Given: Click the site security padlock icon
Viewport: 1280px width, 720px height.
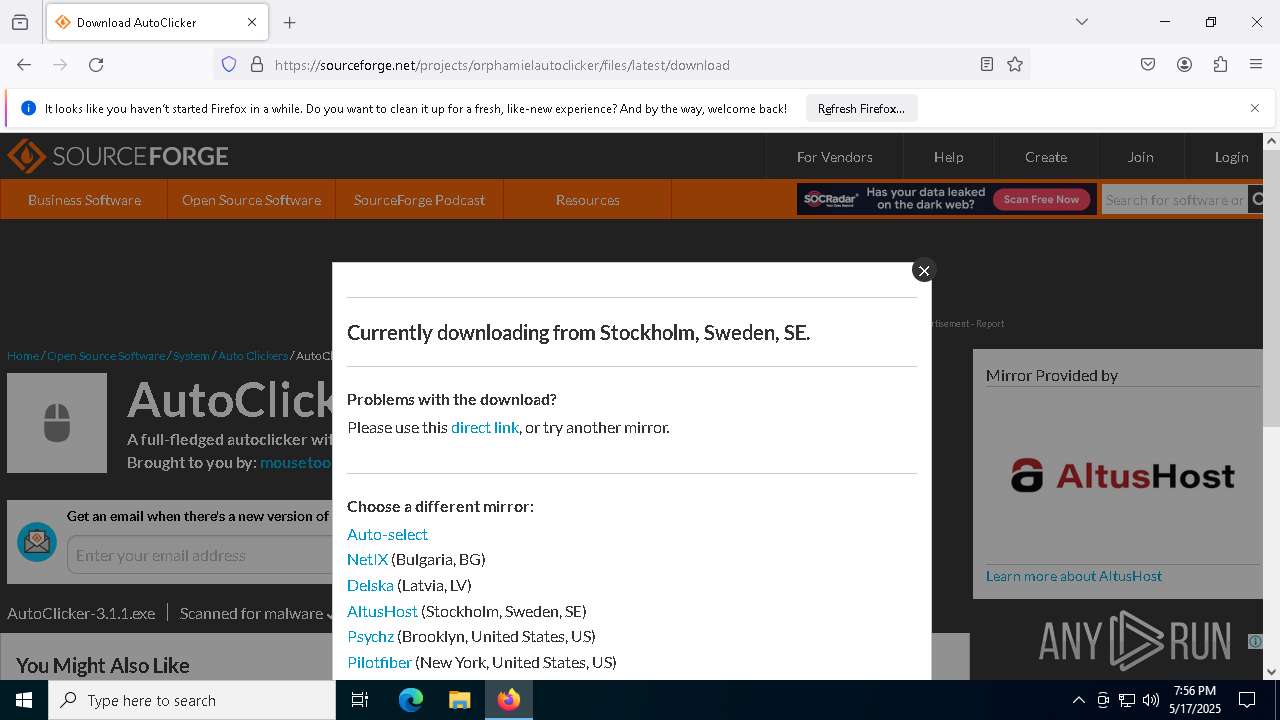Looking at the screenshot, I should tap(257, 65).
